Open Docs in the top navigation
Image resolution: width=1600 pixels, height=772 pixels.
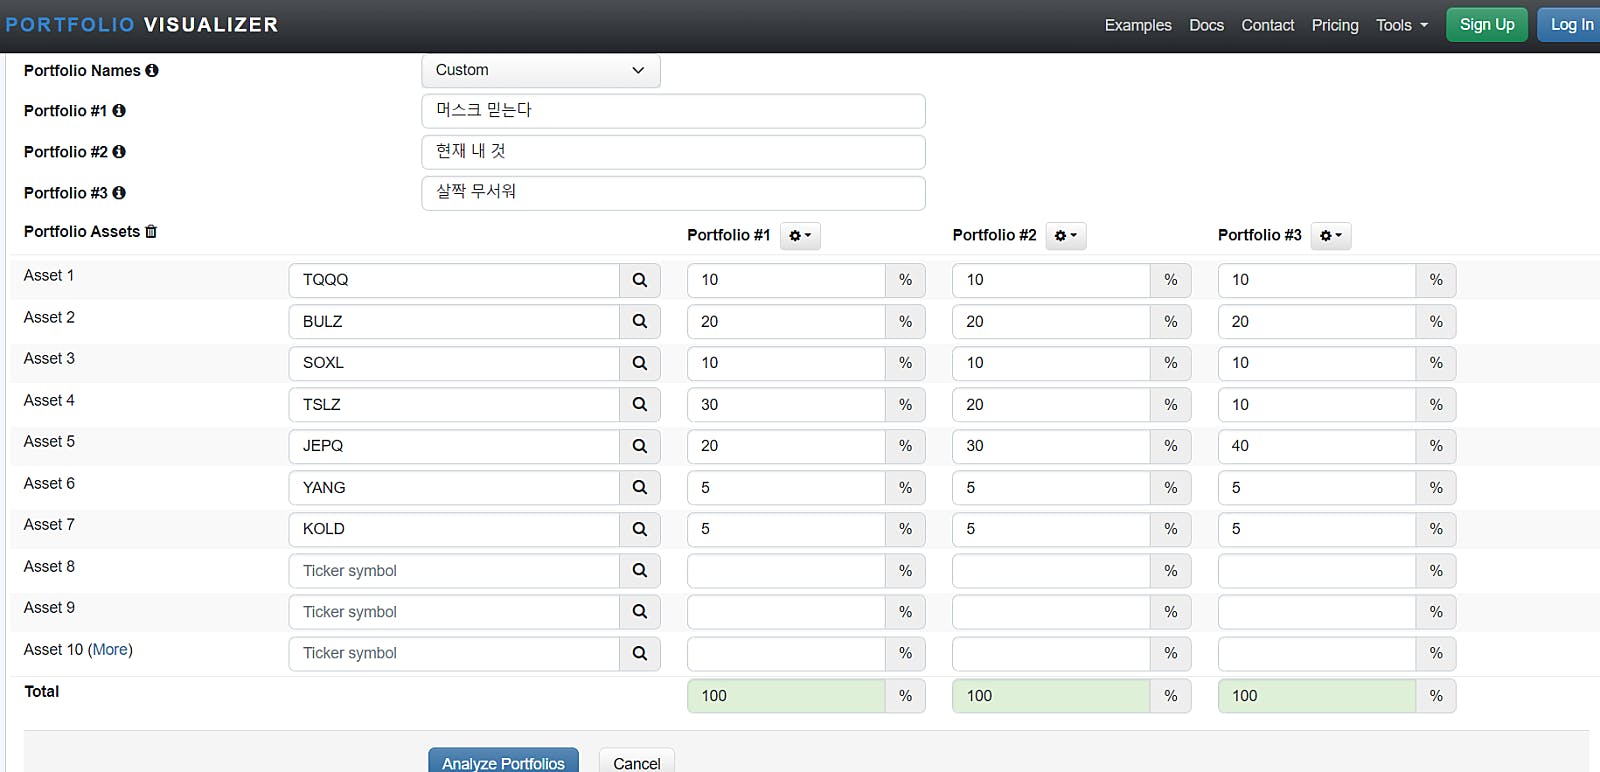coord(1206,25)
